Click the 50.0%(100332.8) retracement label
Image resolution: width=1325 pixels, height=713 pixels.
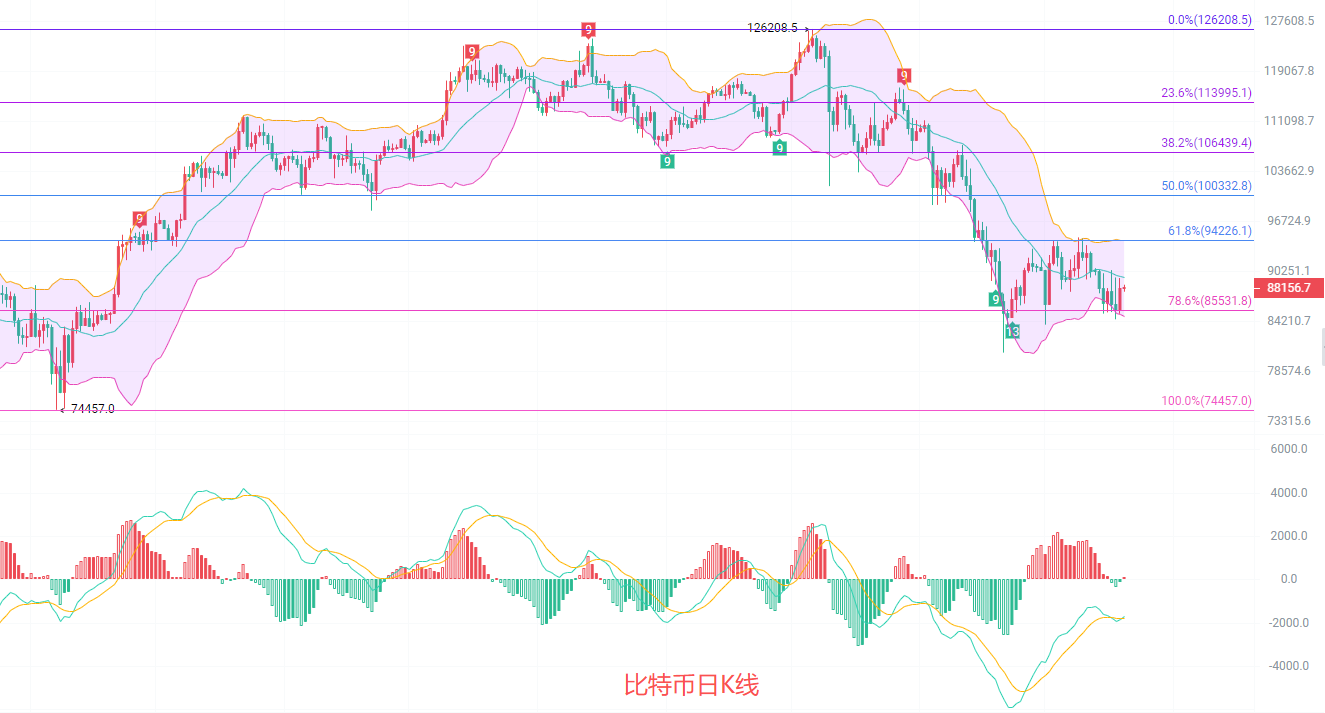(1206, 186)
